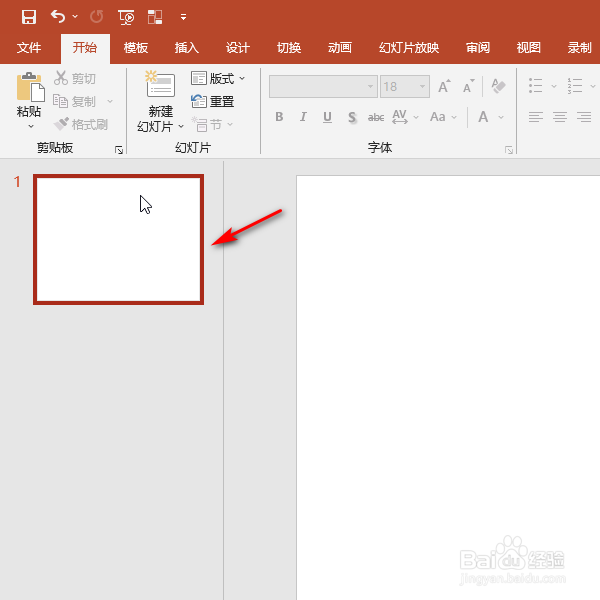Click the font color A icon
Viewport: 600px width, 600px height.
pos(483,117)
